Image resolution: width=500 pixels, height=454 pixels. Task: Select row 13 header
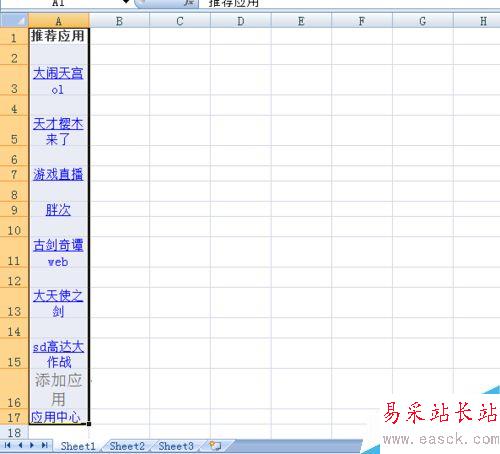click(x=14, y=303)
